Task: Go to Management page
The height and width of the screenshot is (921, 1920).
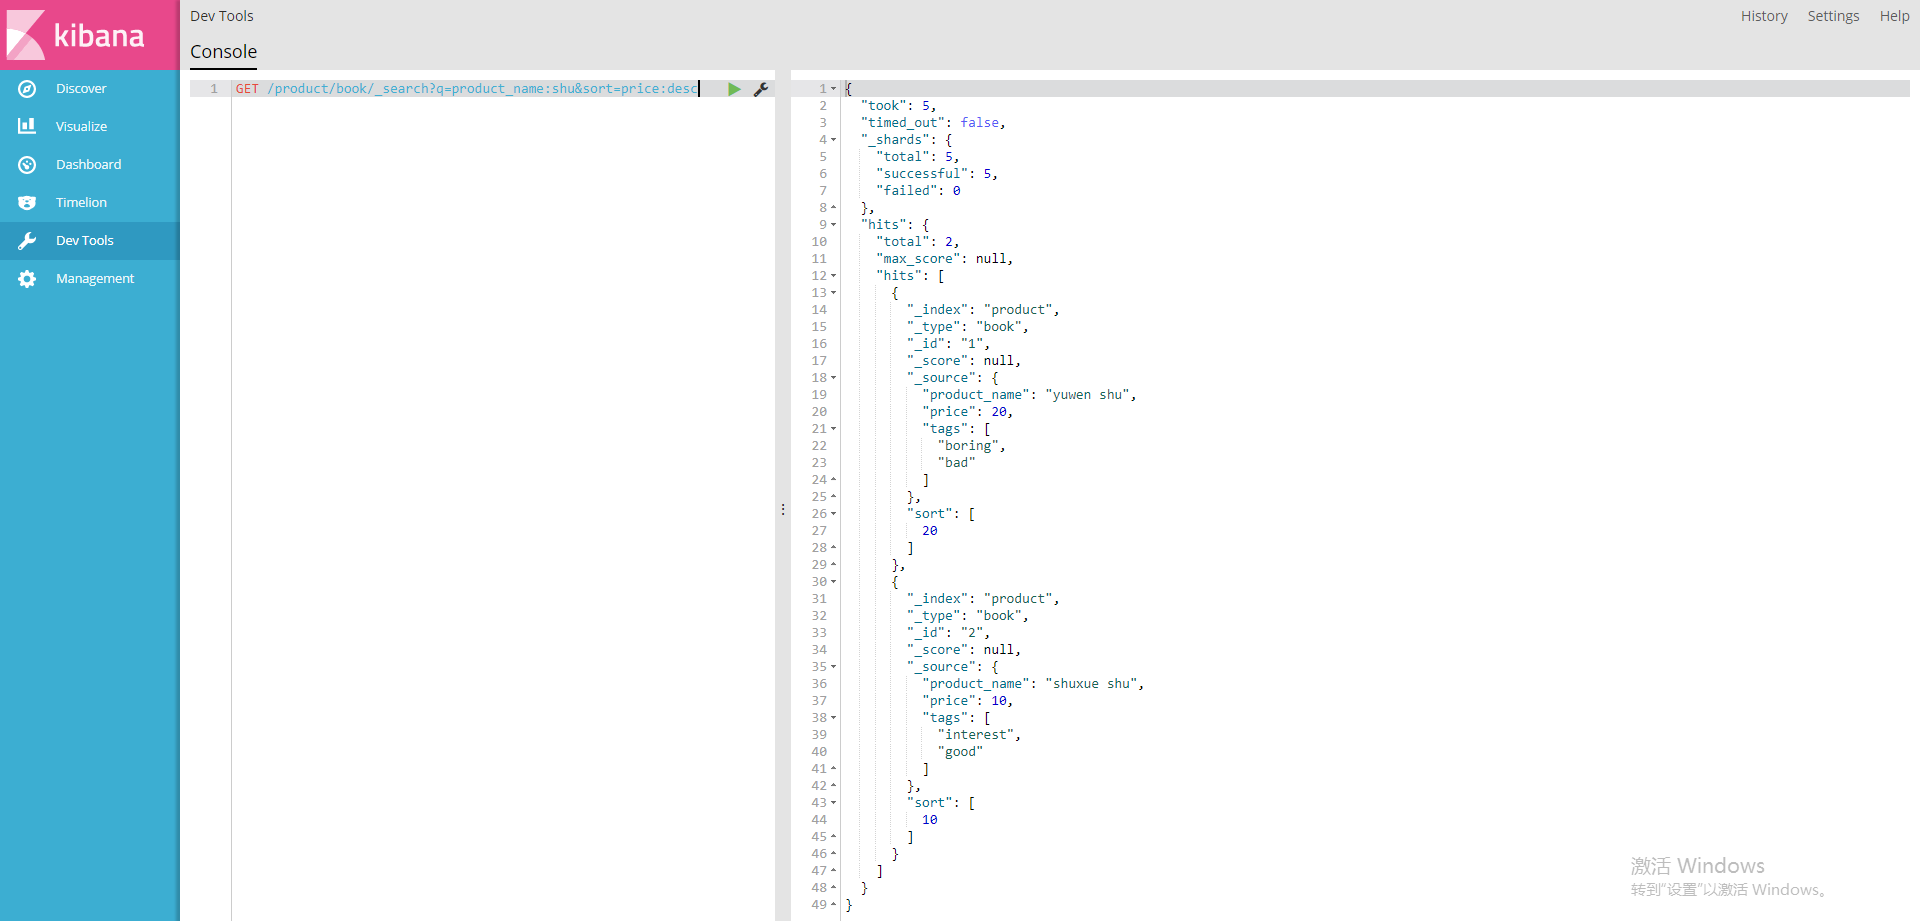Action: (x=95, y=279)
